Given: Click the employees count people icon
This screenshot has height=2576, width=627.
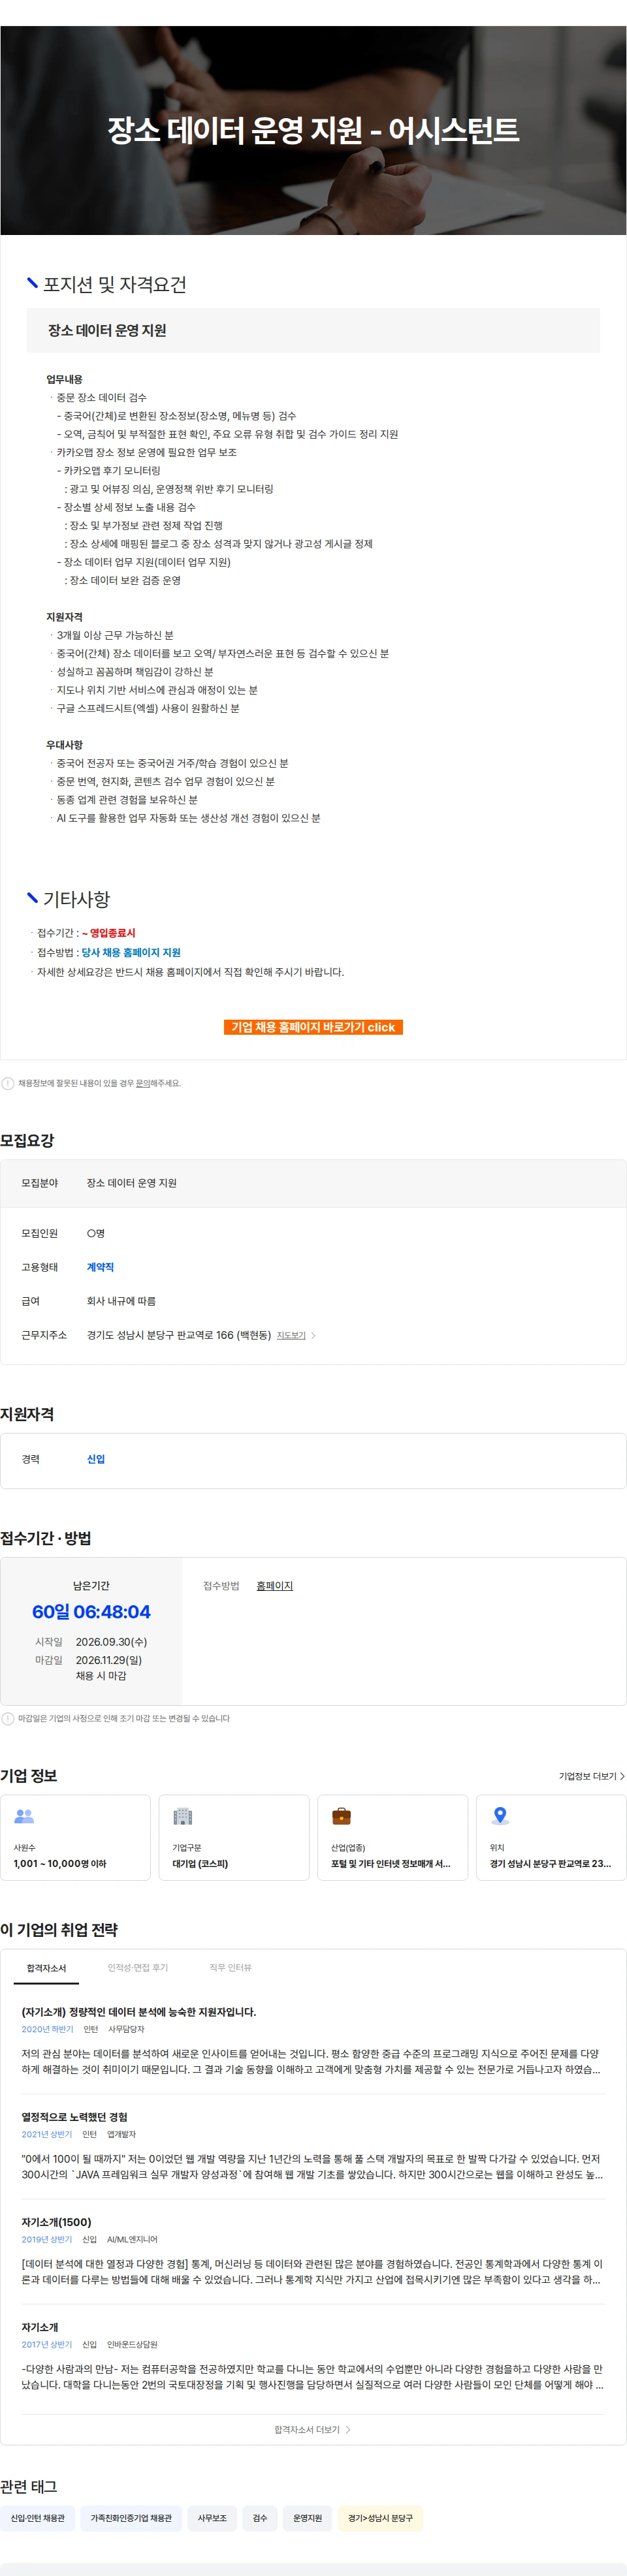Looking at the screenshot, I should 24,1815.
